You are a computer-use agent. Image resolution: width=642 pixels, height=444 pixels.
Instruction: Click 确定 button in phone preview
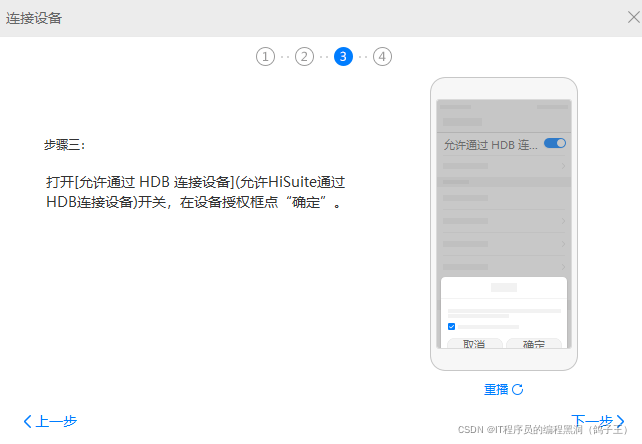pyautogui.click(x=534, y=343)
